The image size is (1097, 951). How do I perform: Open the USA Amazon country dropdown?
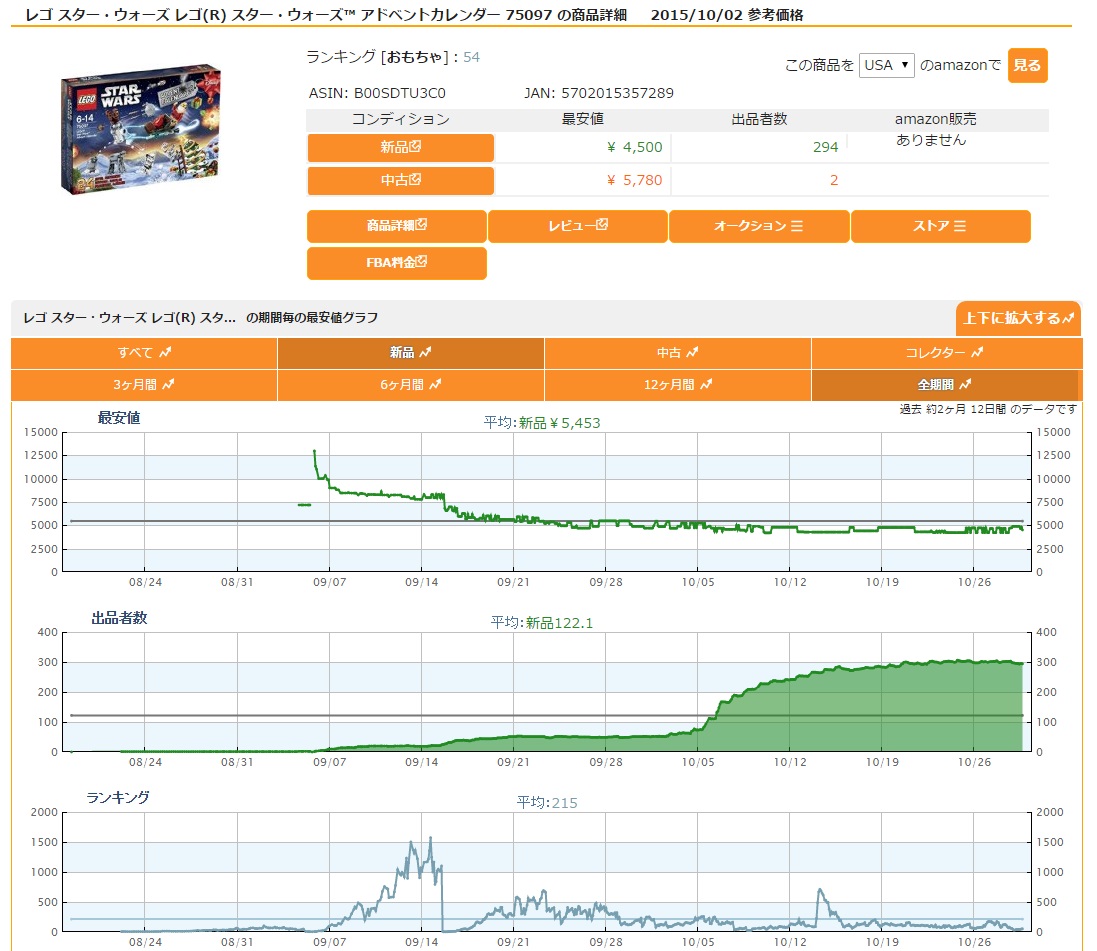pyautogui.click(x=886, y=65)
